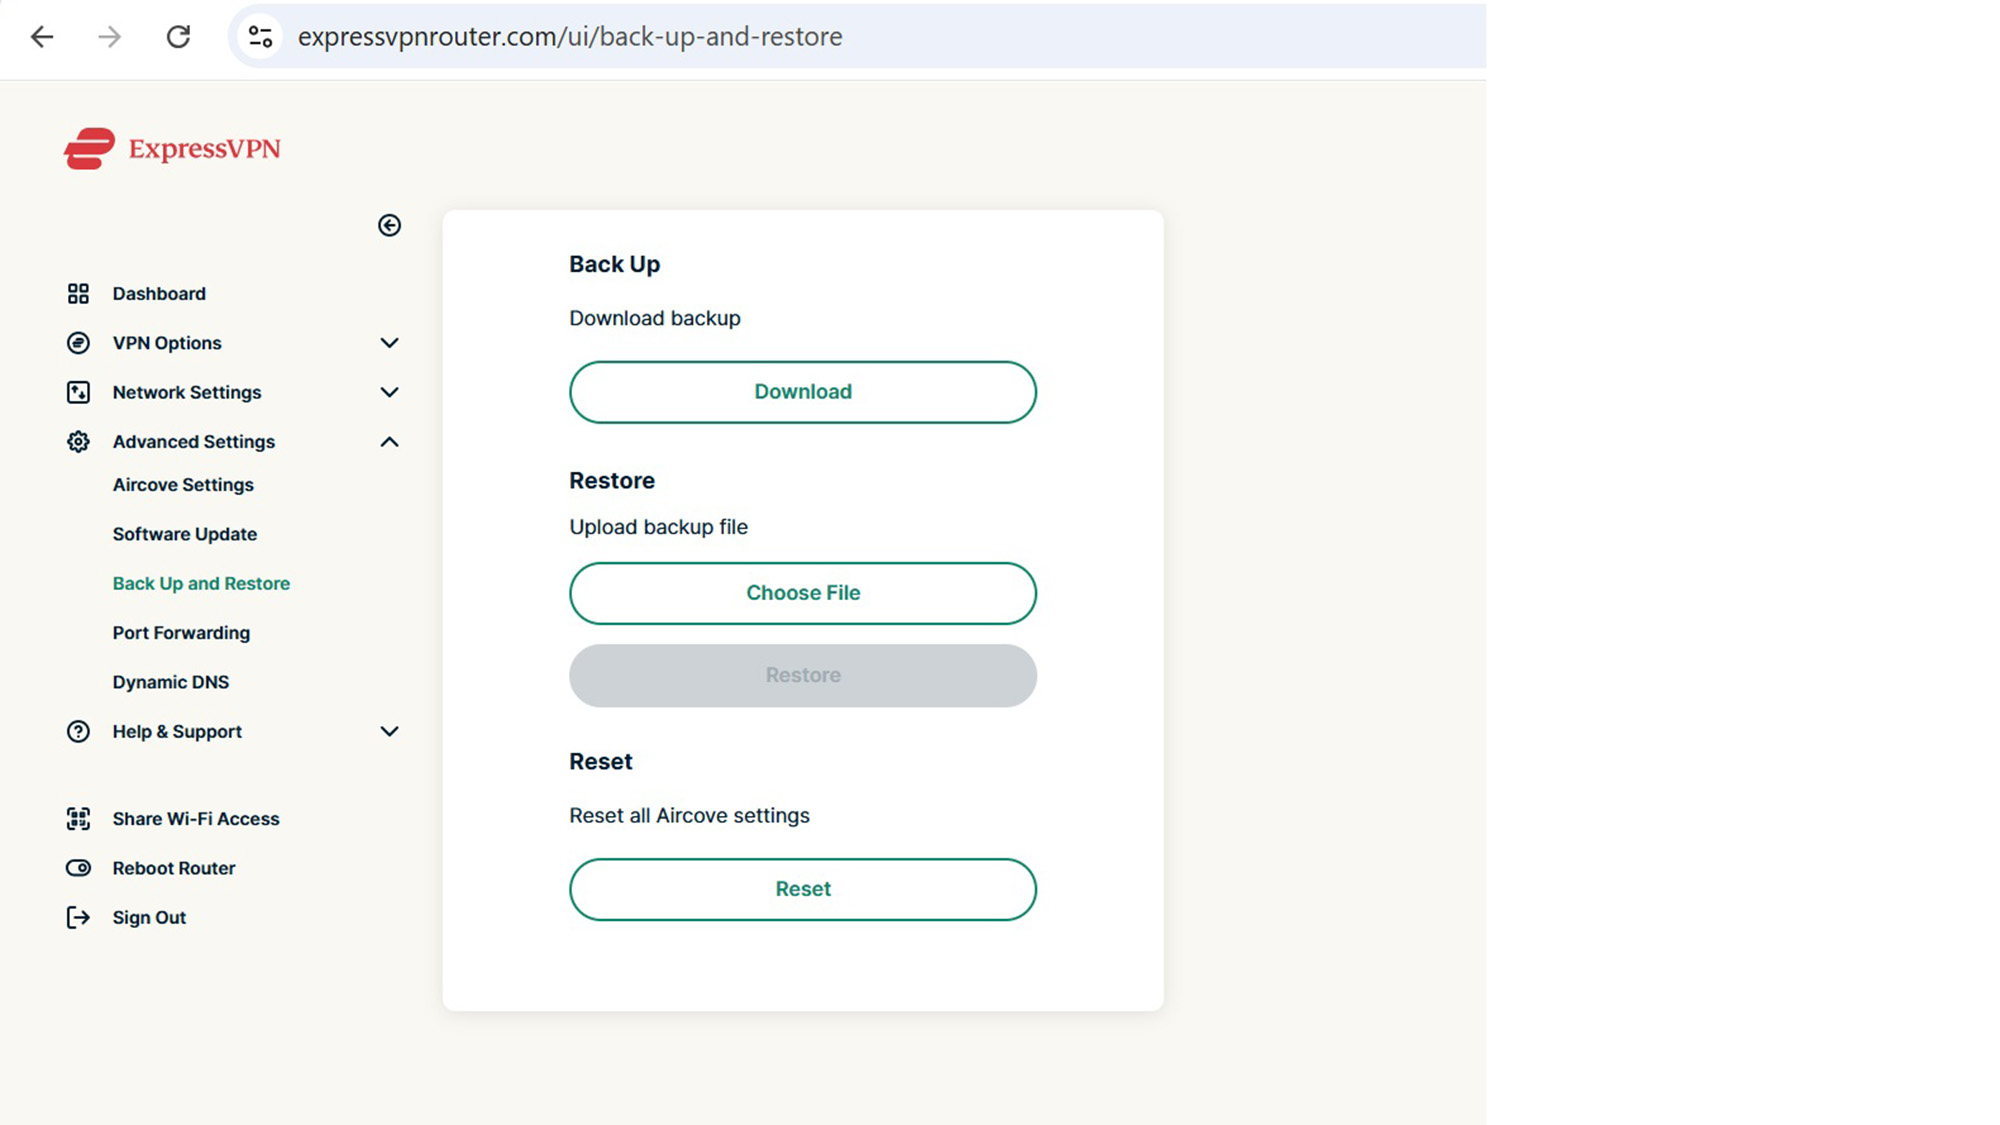This screenshot has width=2000, height=1125.
Task: Collapse the Advanced Settings chevron
Action: pyautogui.click(x=389, y=442)
